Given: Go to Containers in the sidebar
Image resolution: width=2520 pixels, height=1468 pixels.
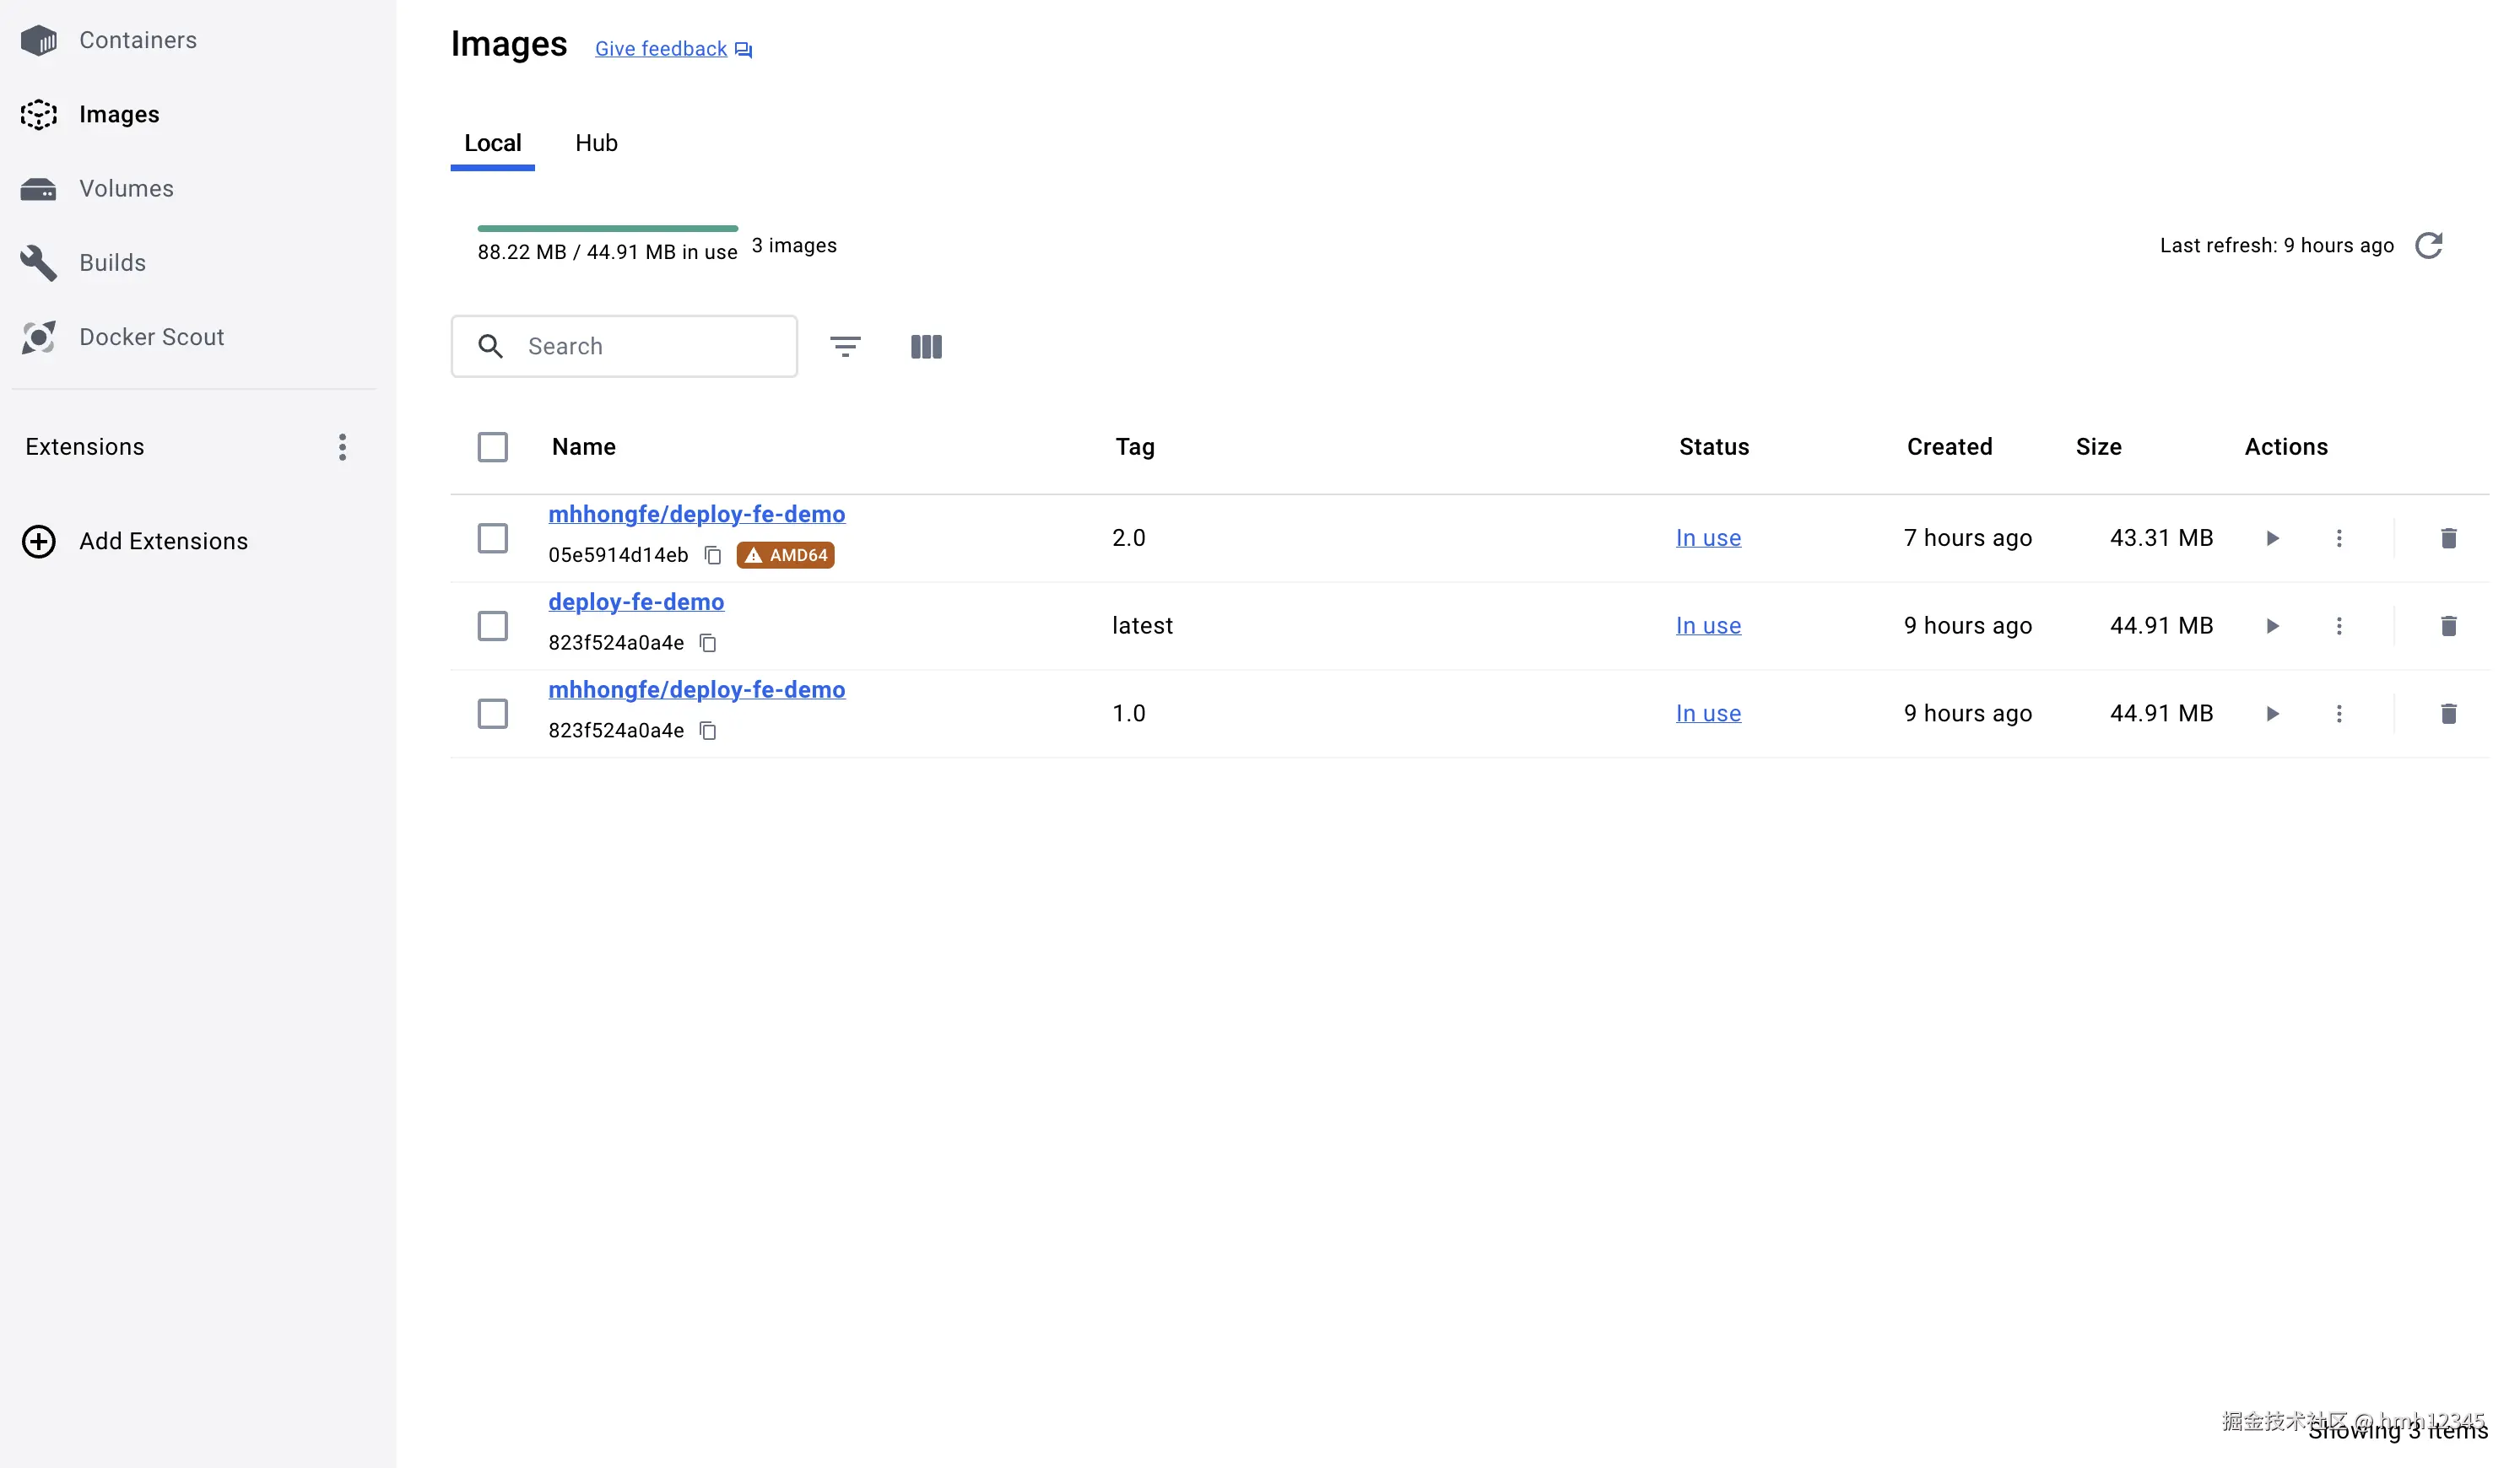Looking at the screenshot, I should pos(137,40).
